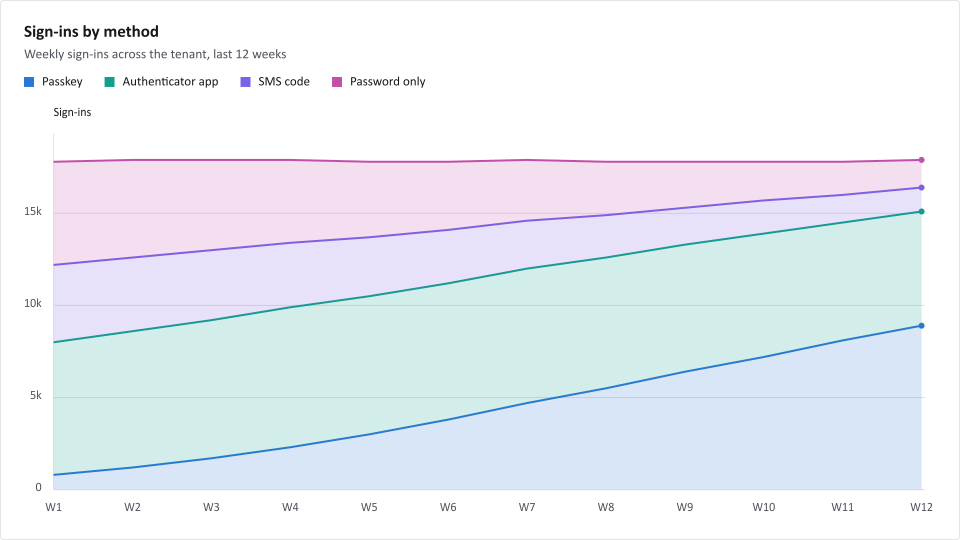Click the subtitle Weekly sign-ins across the tenant

156,54
